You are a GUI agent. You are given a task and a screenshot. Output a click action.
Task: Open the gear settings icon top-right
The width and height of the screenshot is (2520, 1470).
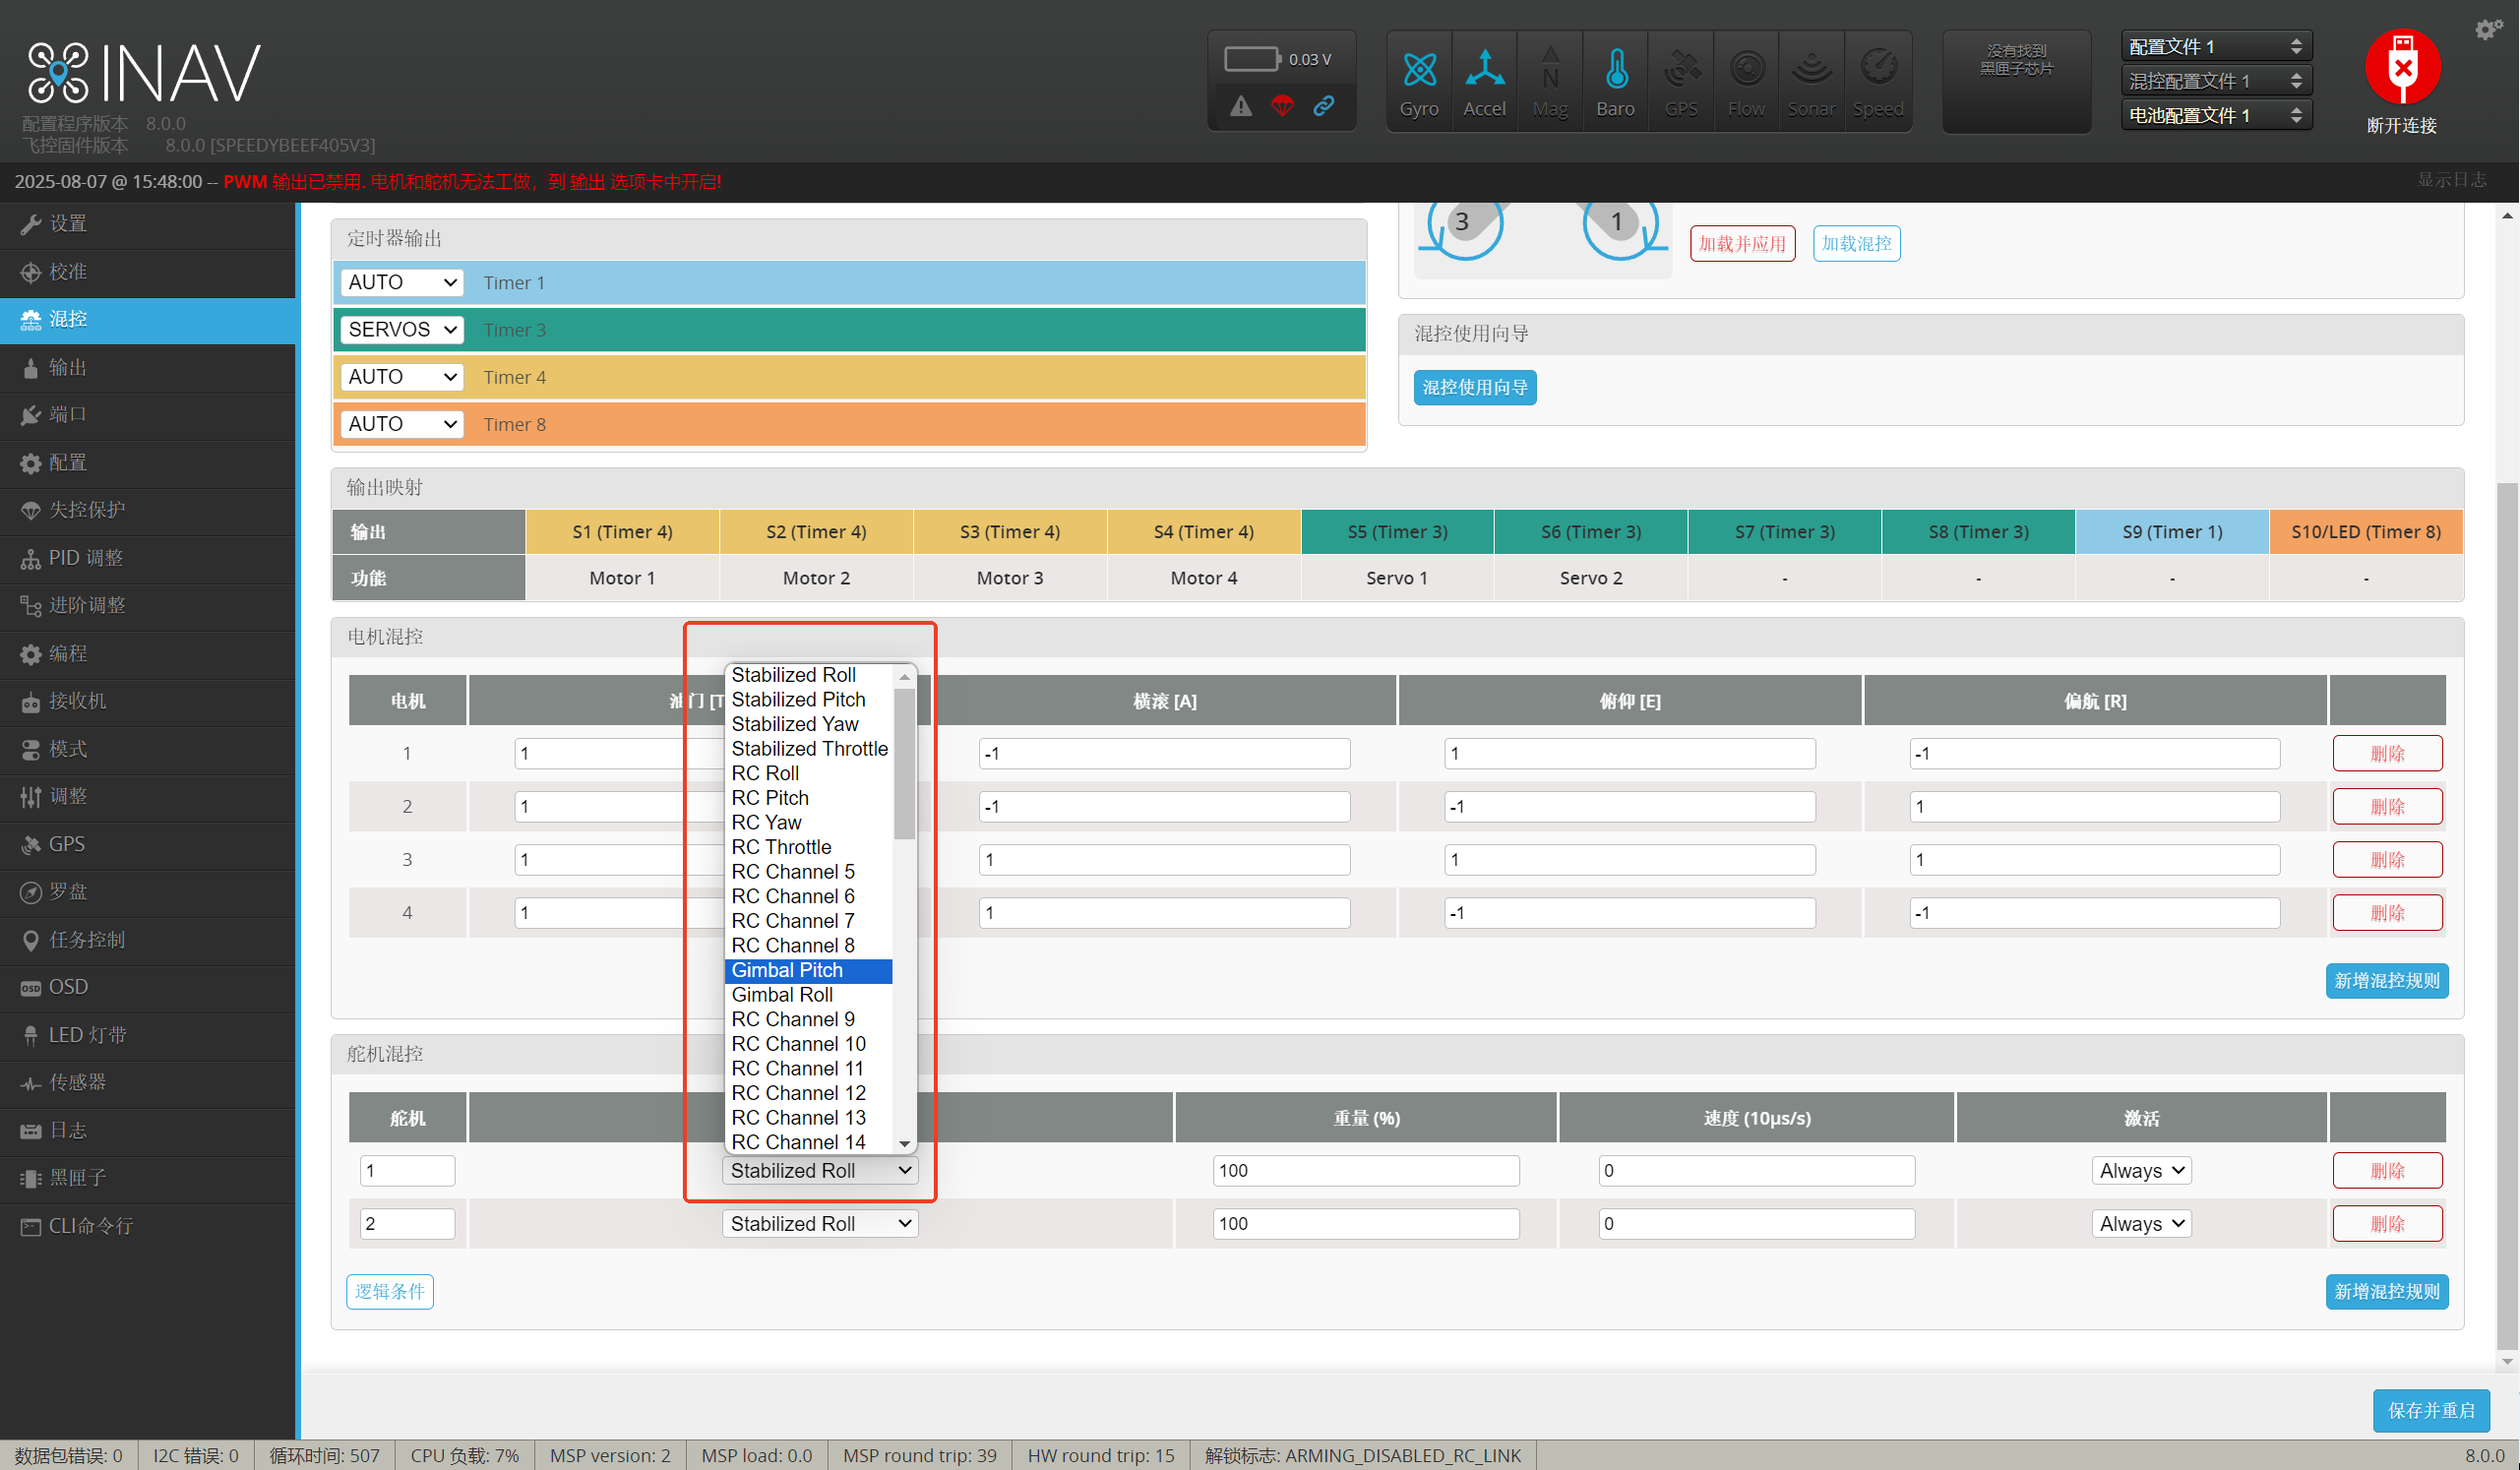click(2488, 29)
